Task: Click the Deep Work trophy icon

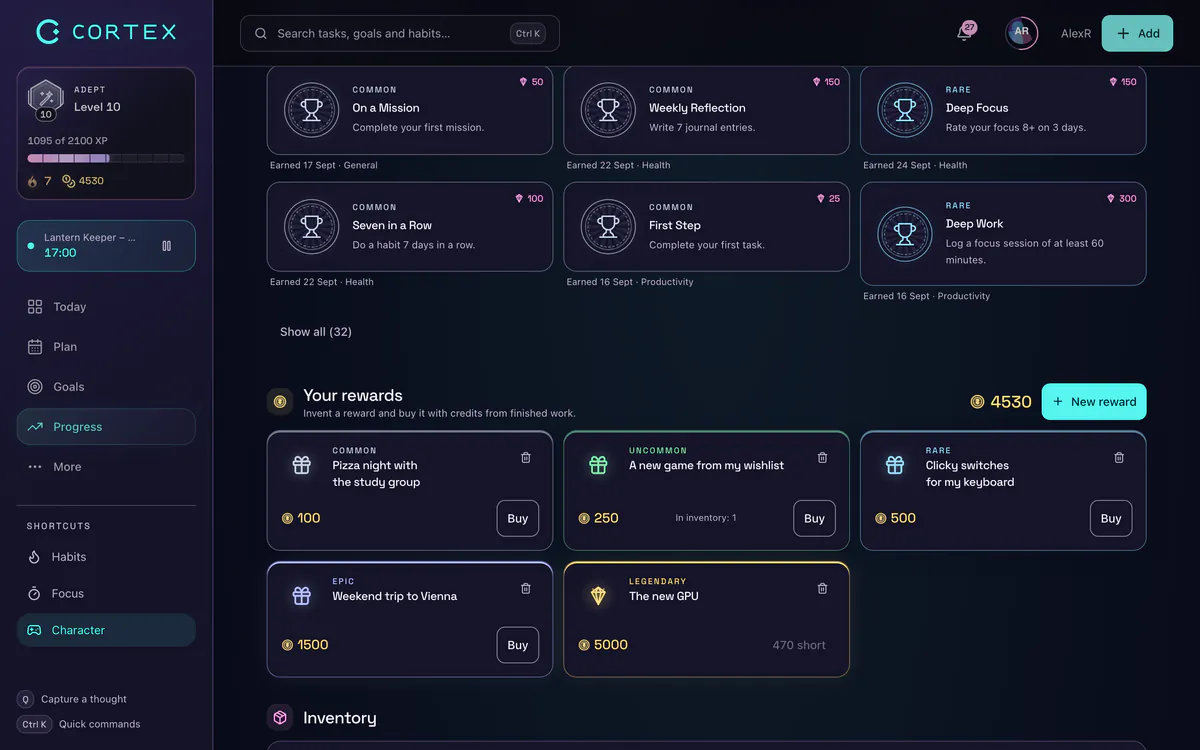Action: click(905, 234)
